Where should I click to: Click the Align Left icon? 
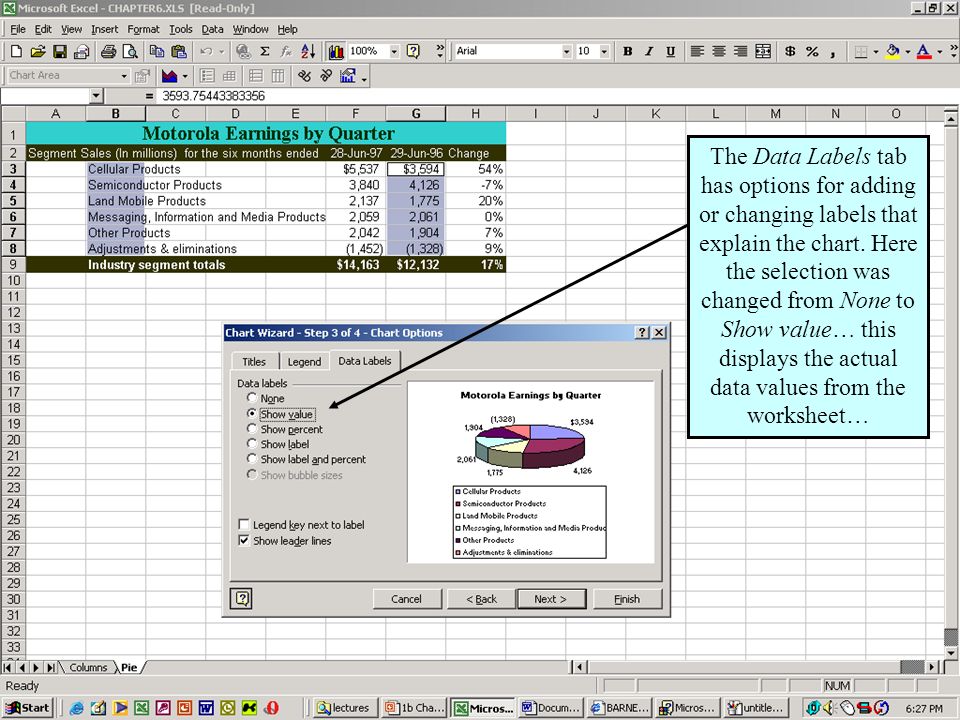[697, 52]
